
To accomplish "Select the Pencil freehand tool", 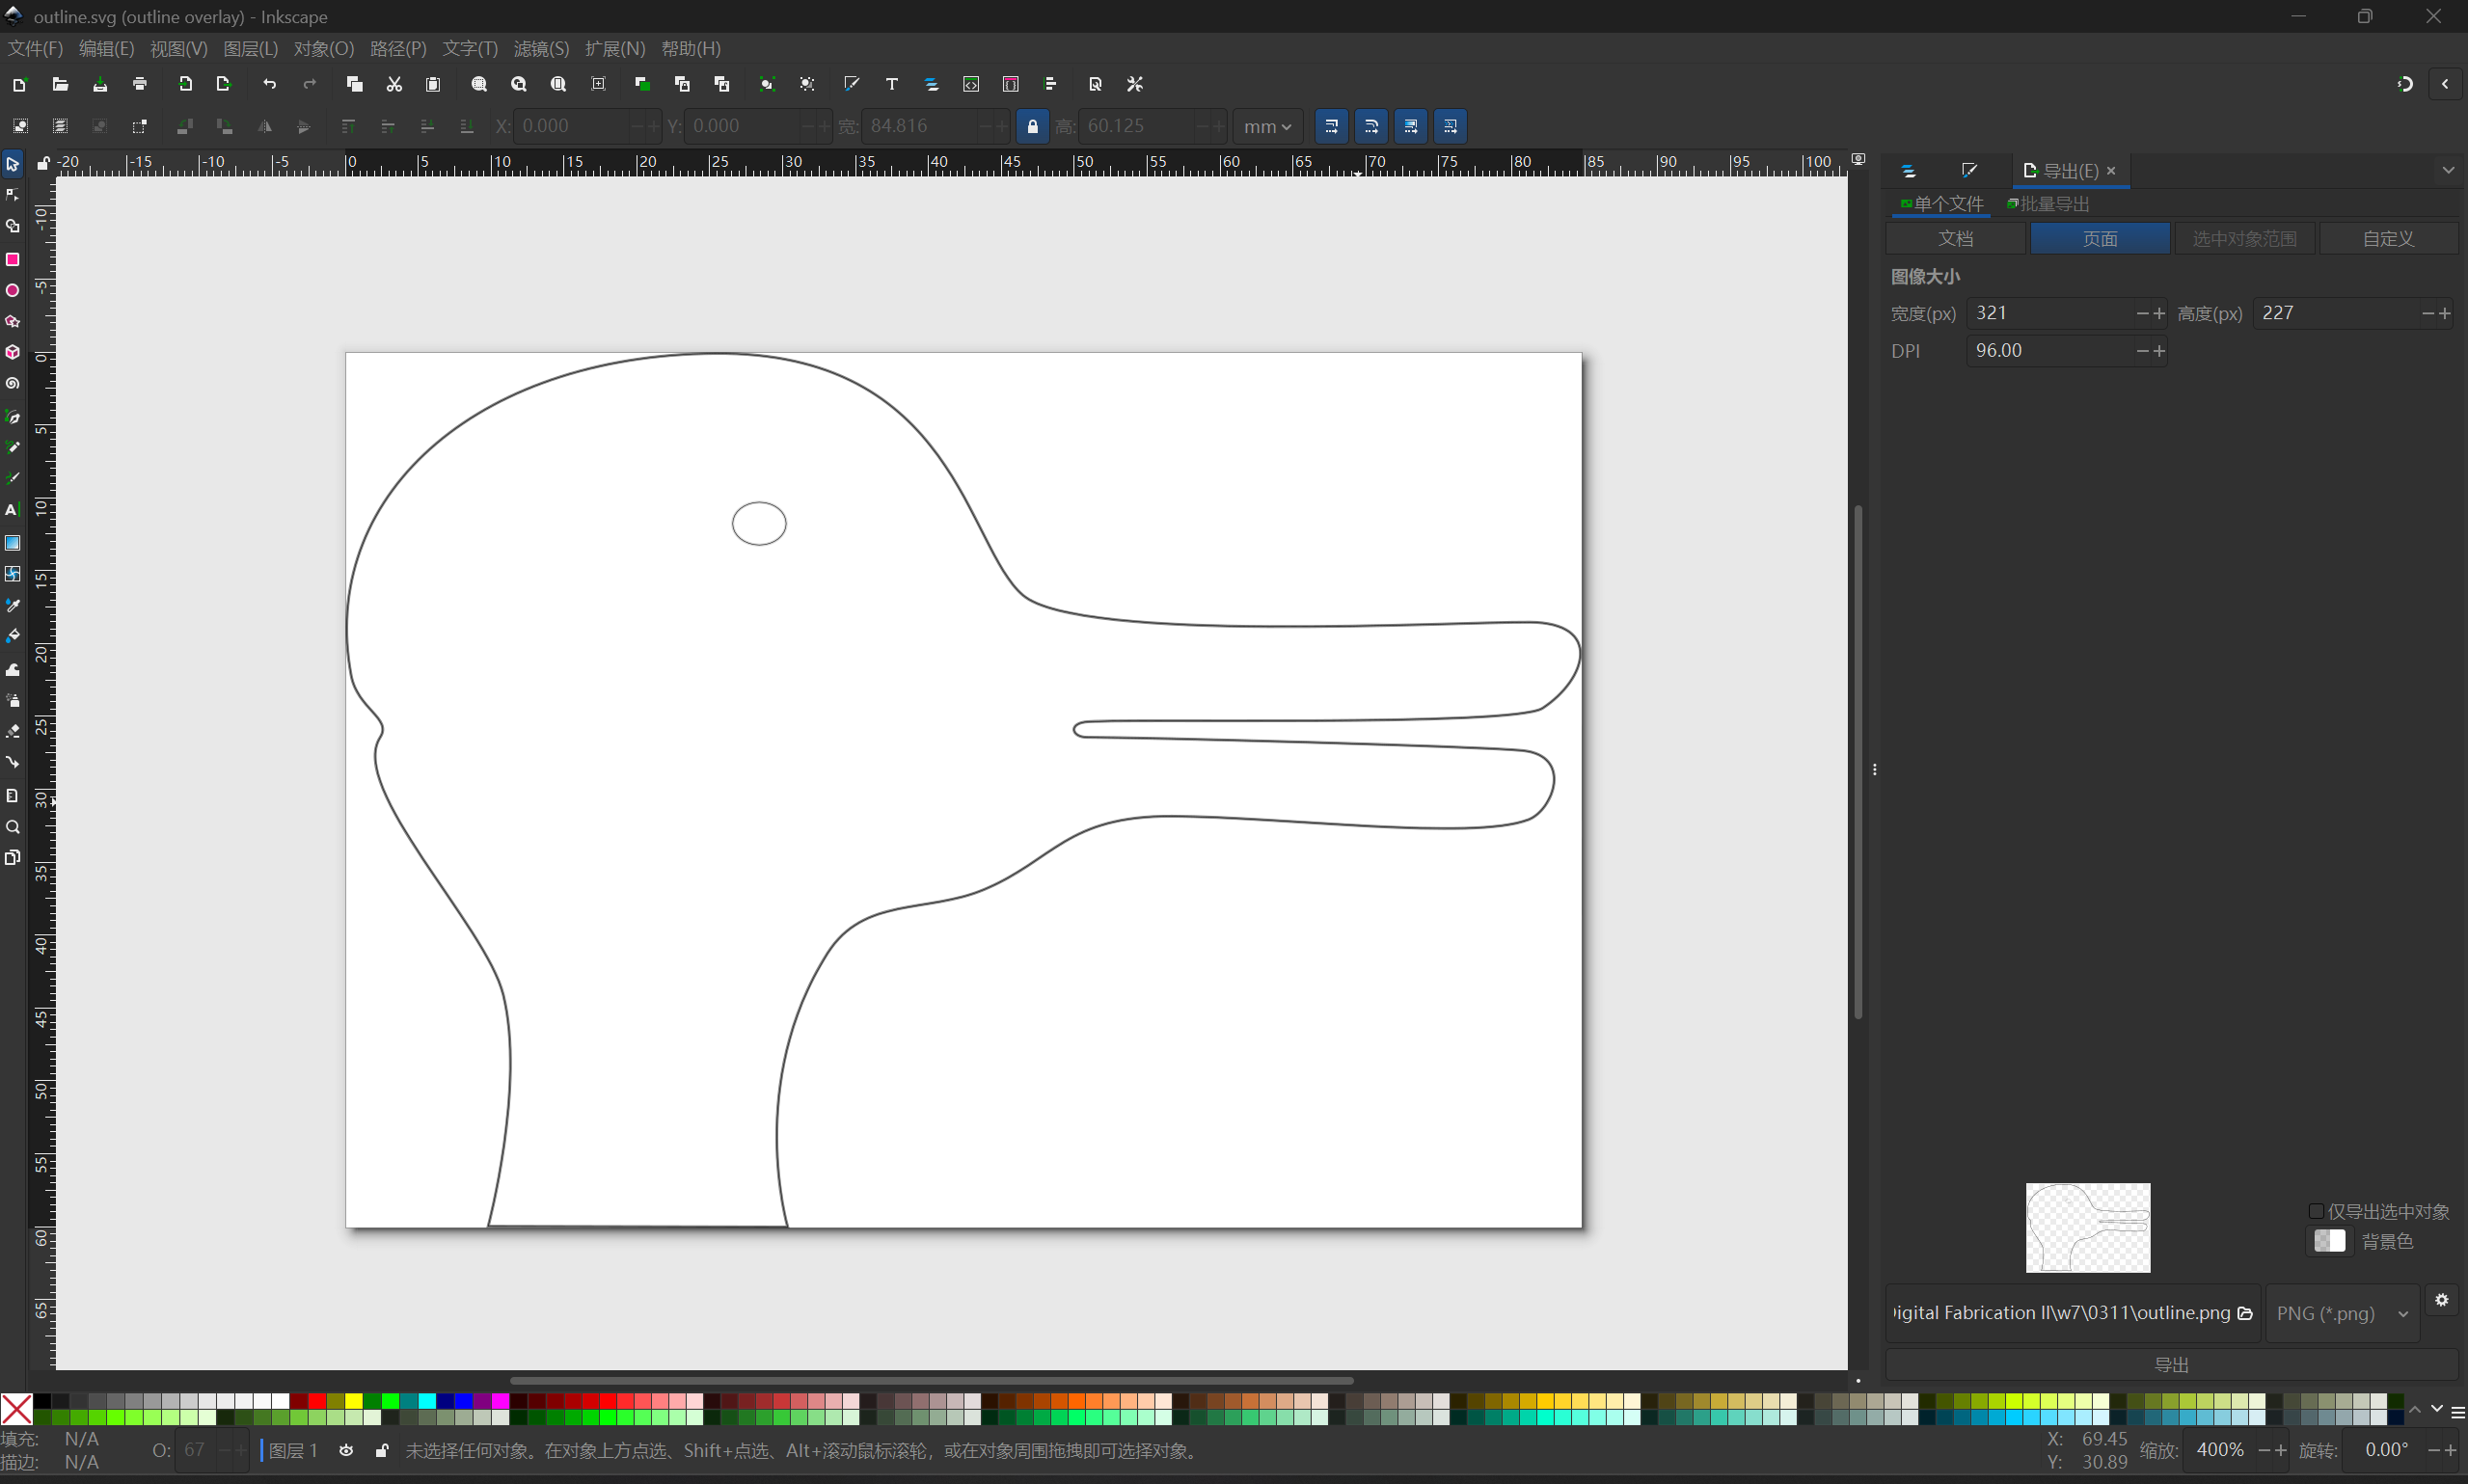I will pyautogui.click(x=13, y=447).
